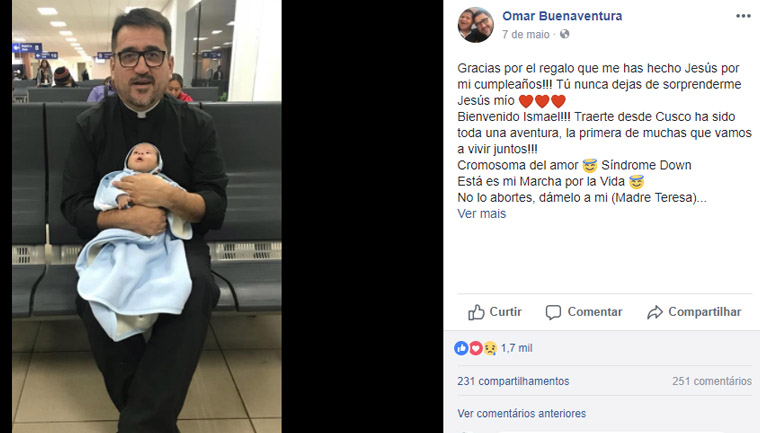Image resolution: width=760 pixels, height=433 pixels.
Task: View the 231 compartilhamentos list
Action: [x=513, y=381]
